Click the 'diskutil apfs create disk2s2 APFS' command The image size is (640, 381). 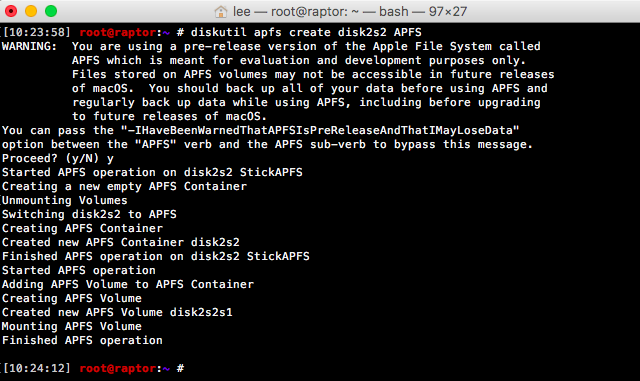coord(306,32)
